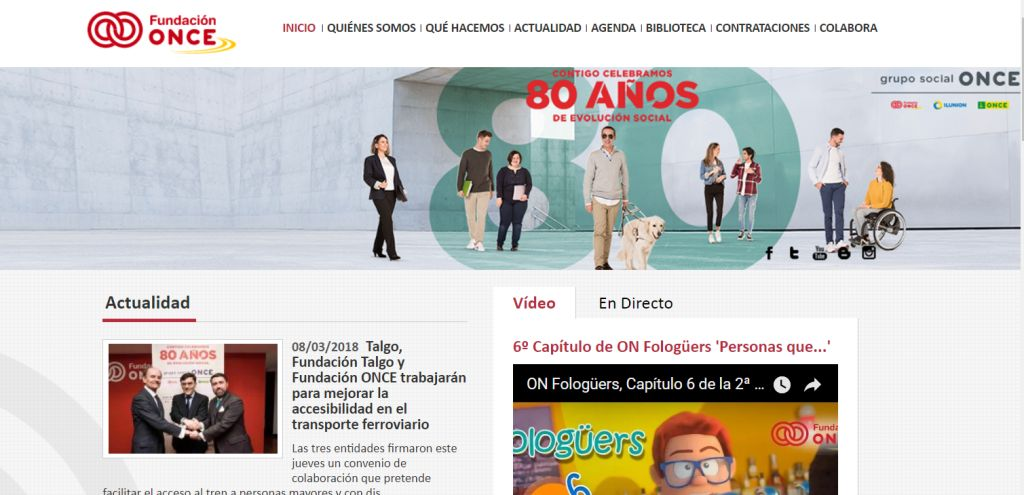Open the Blogger social icon
1024x495 pixels.
tap(844, 253)
